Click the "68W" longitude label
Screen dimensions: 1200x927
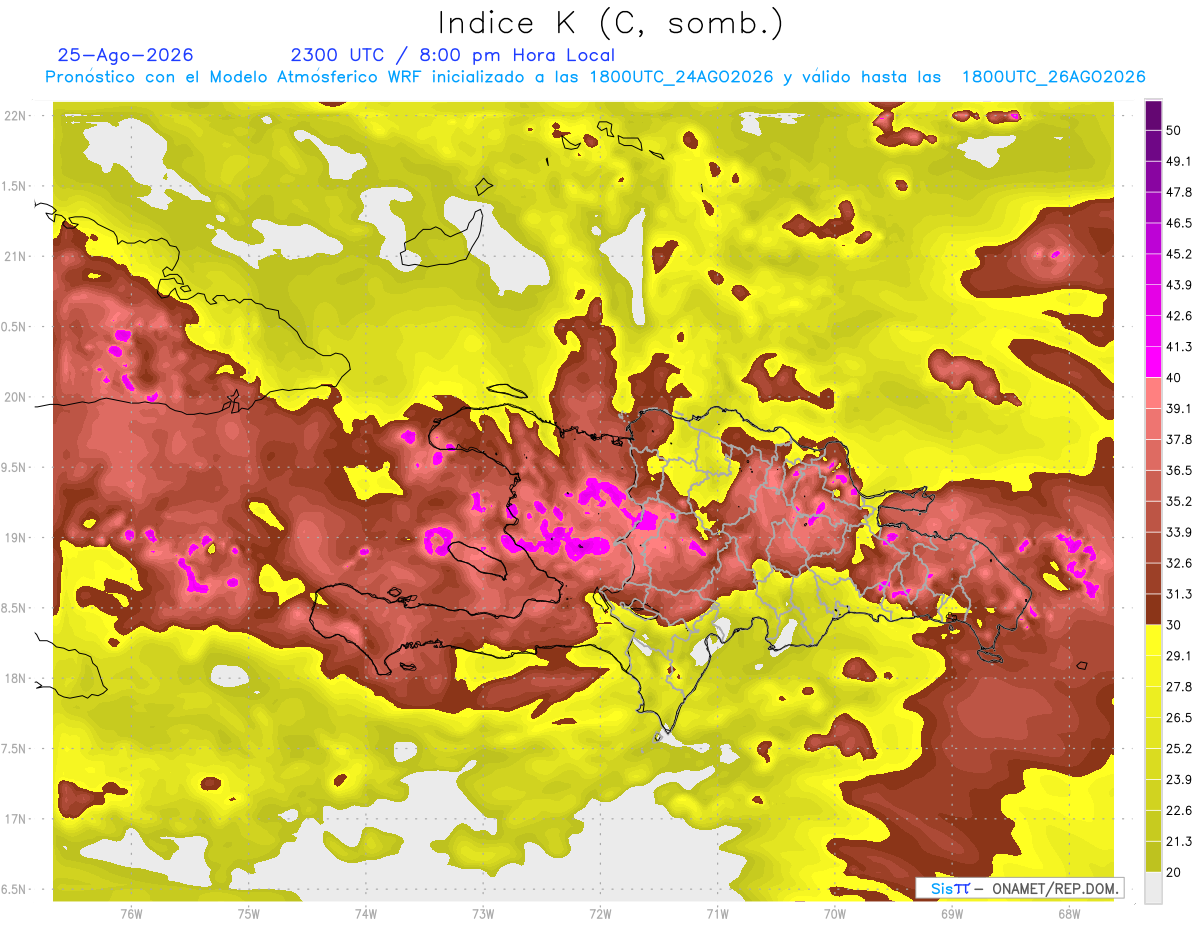1069,914
